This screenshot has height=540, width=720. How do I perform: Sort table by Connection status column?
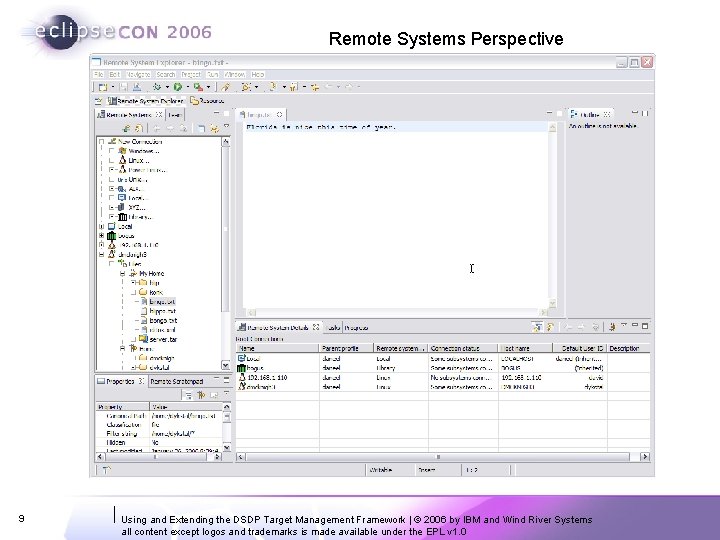coord(463,349)
